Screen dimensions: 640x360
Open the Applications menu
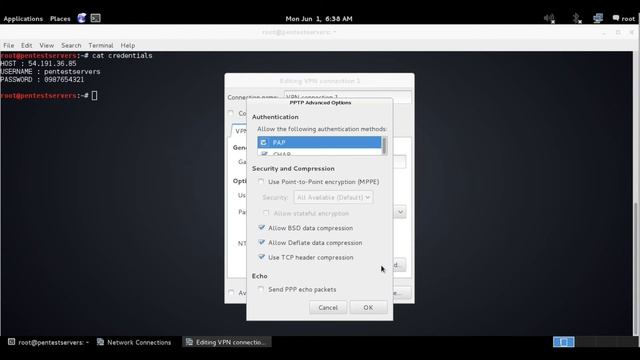[23, 19]
